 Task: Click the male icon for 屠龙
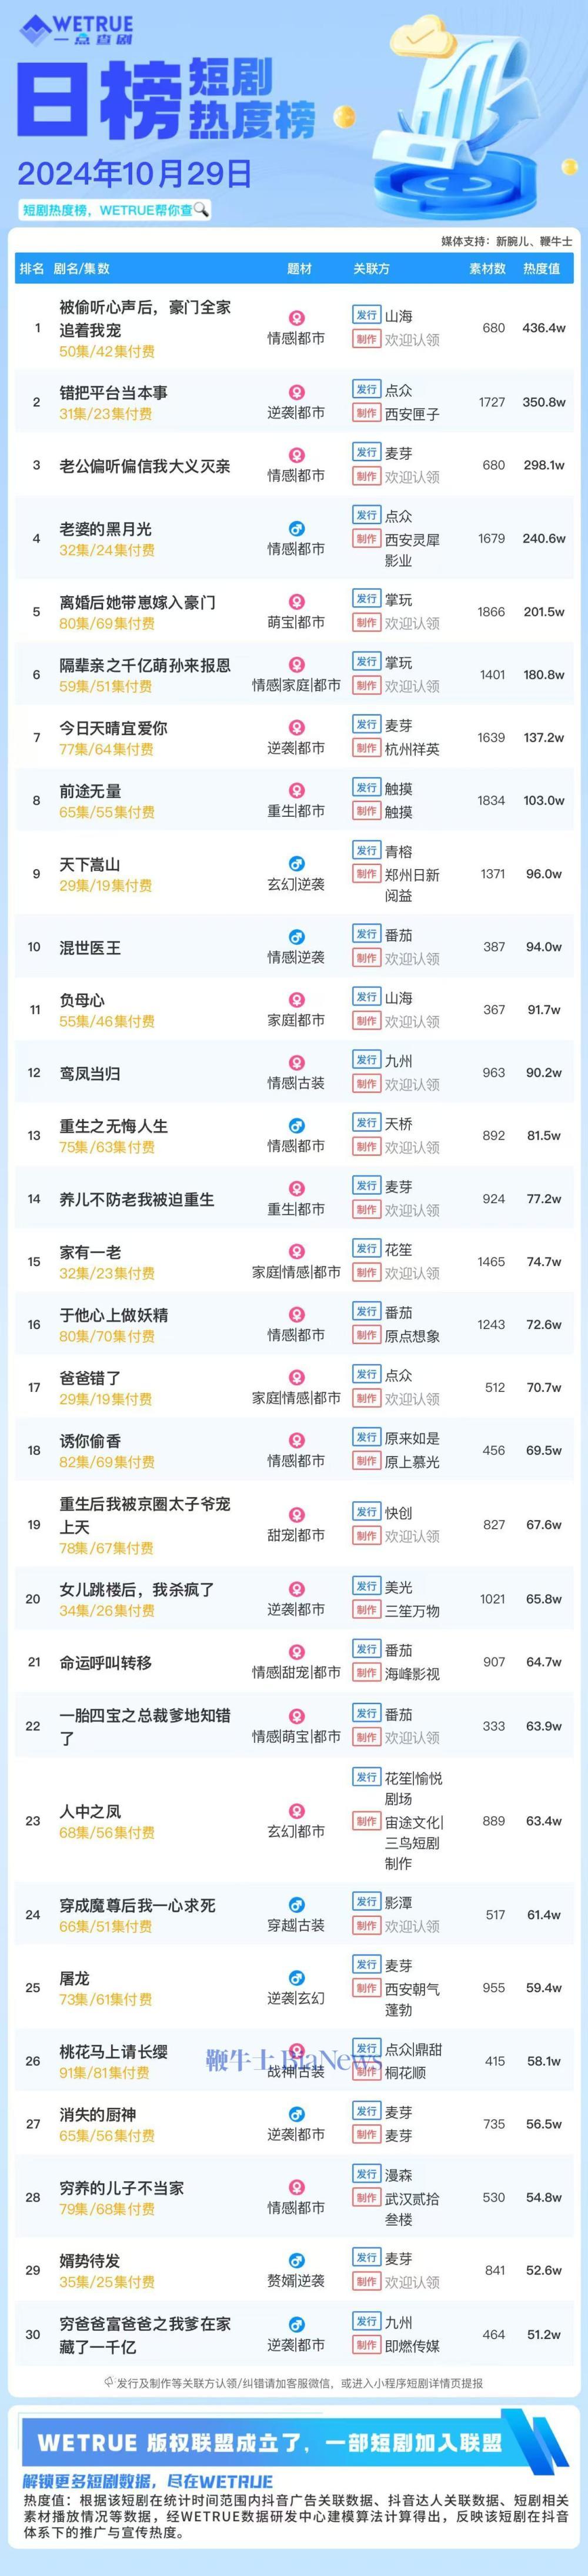coord(296,1977)
